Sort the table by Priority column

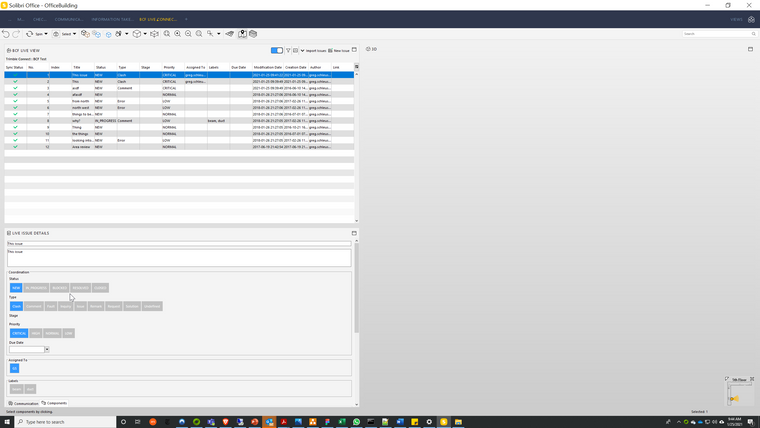(169, 67)
